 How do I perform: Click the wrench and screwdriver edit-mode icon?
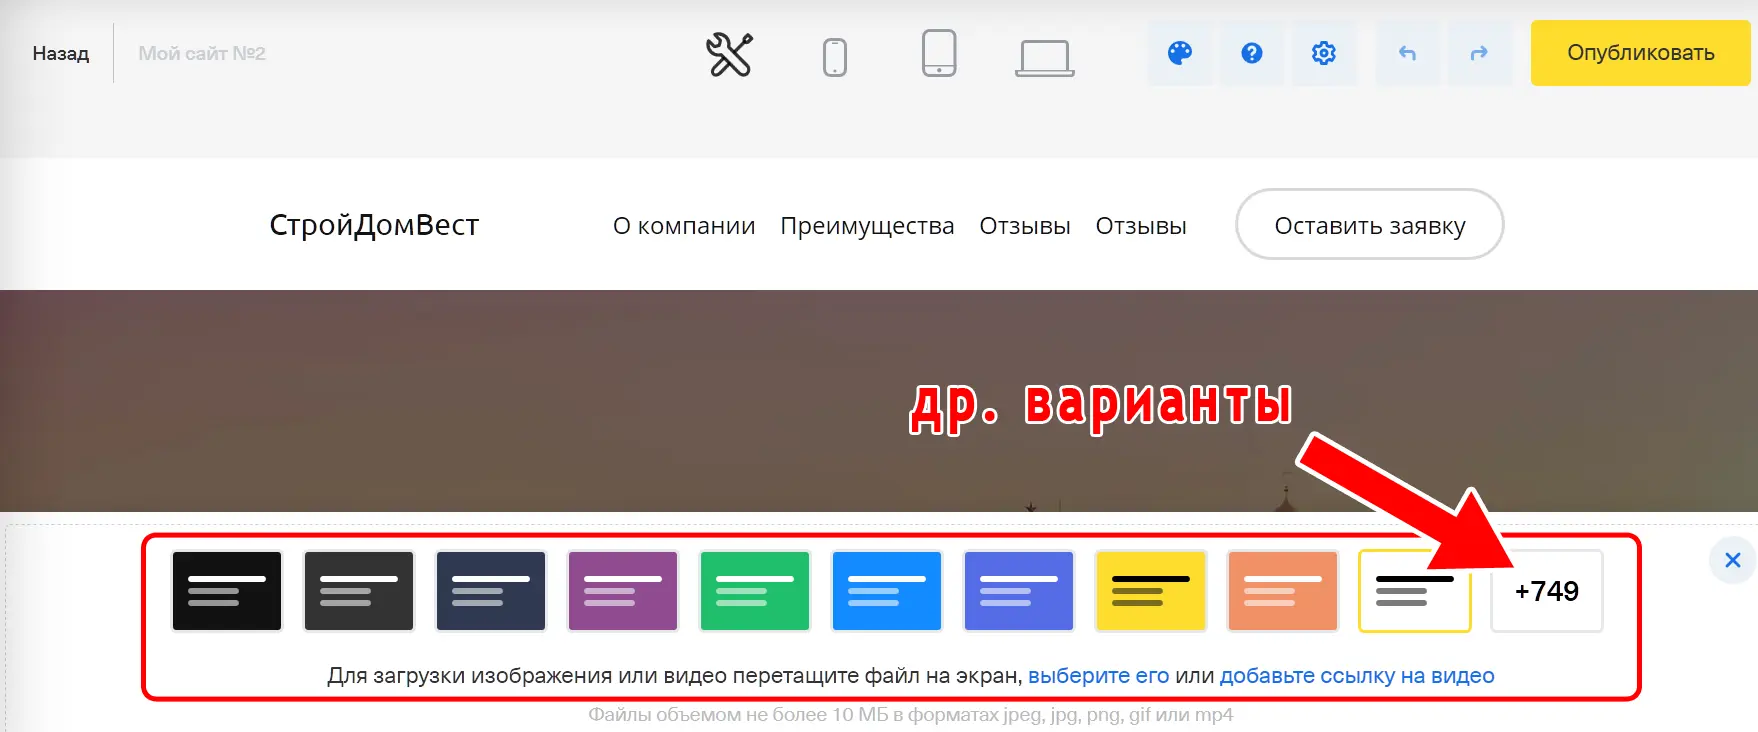pos(729,54)
